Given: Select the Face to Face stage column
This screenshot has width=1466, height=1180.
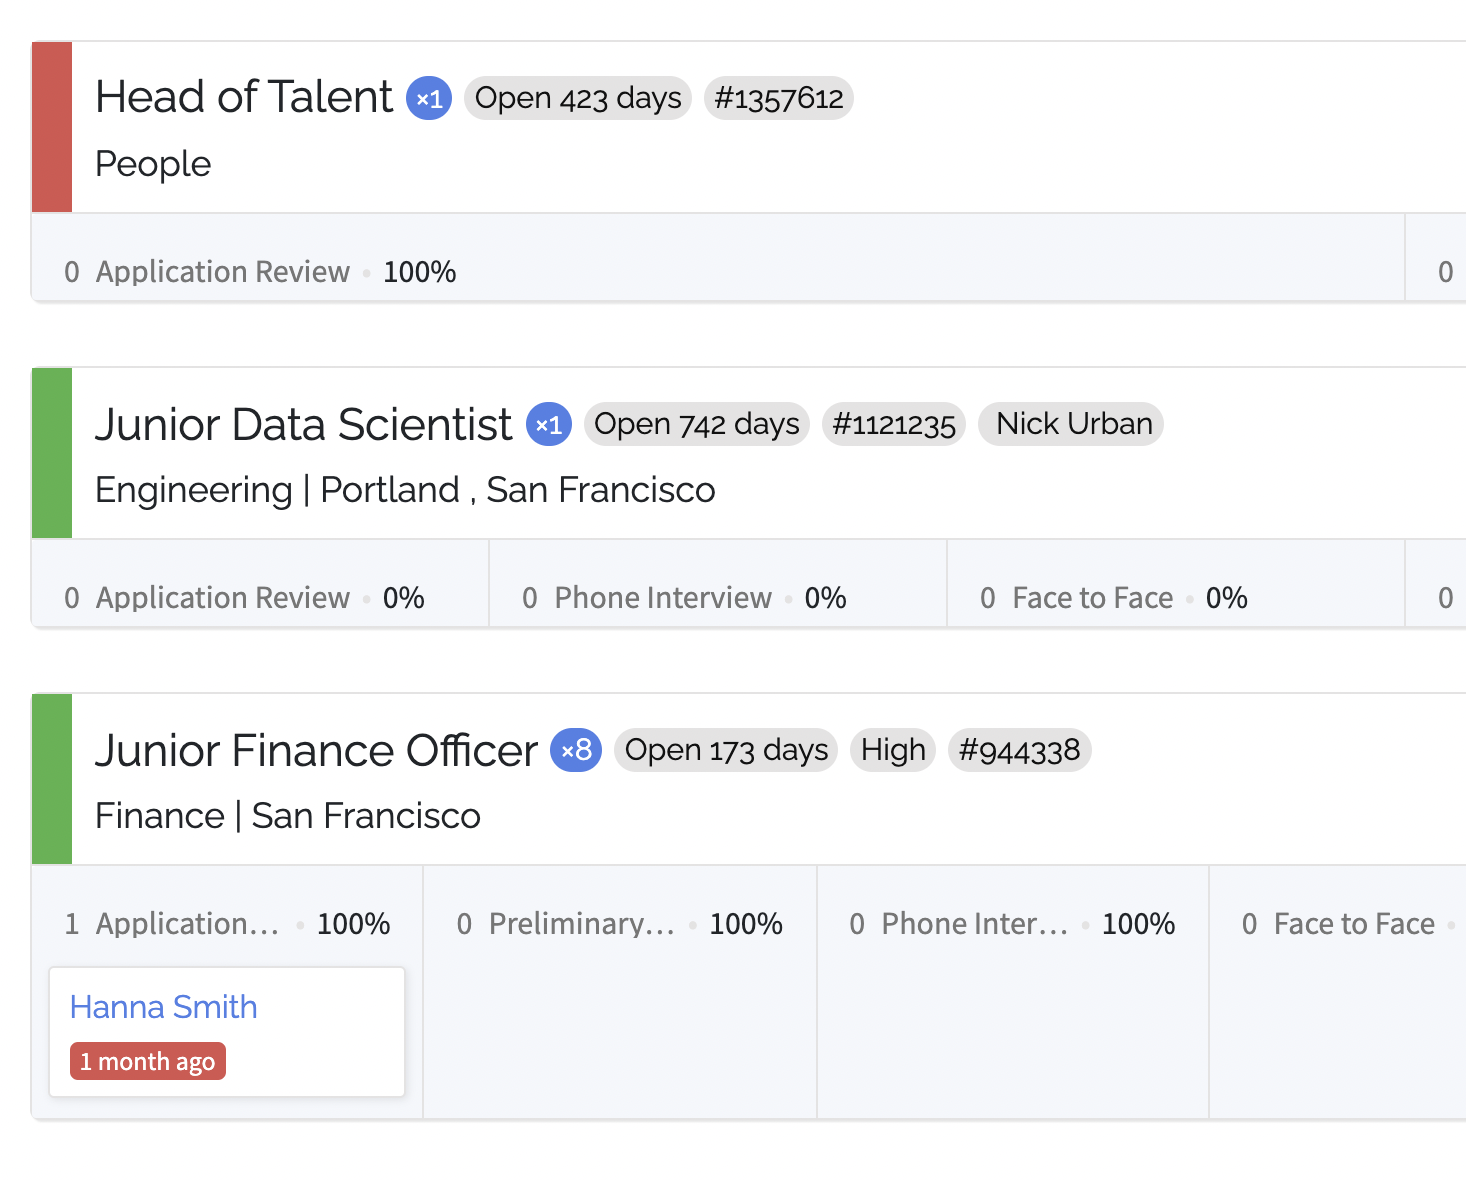Looking at the screenshot, I should [1092, 597].
